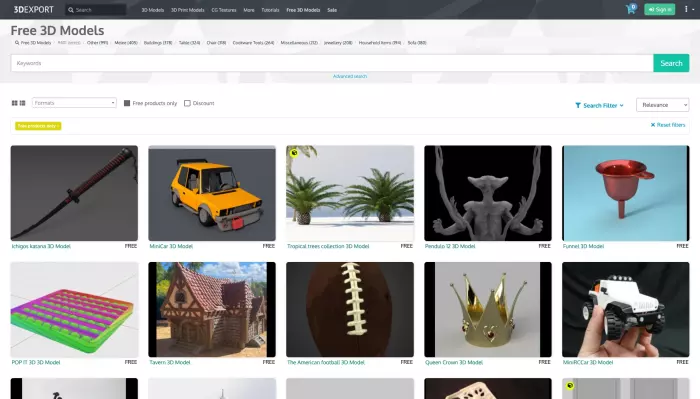700x399 pixels.
Task: Open the Tropical trees collection thumbnail
Action: tap(350, 193)
